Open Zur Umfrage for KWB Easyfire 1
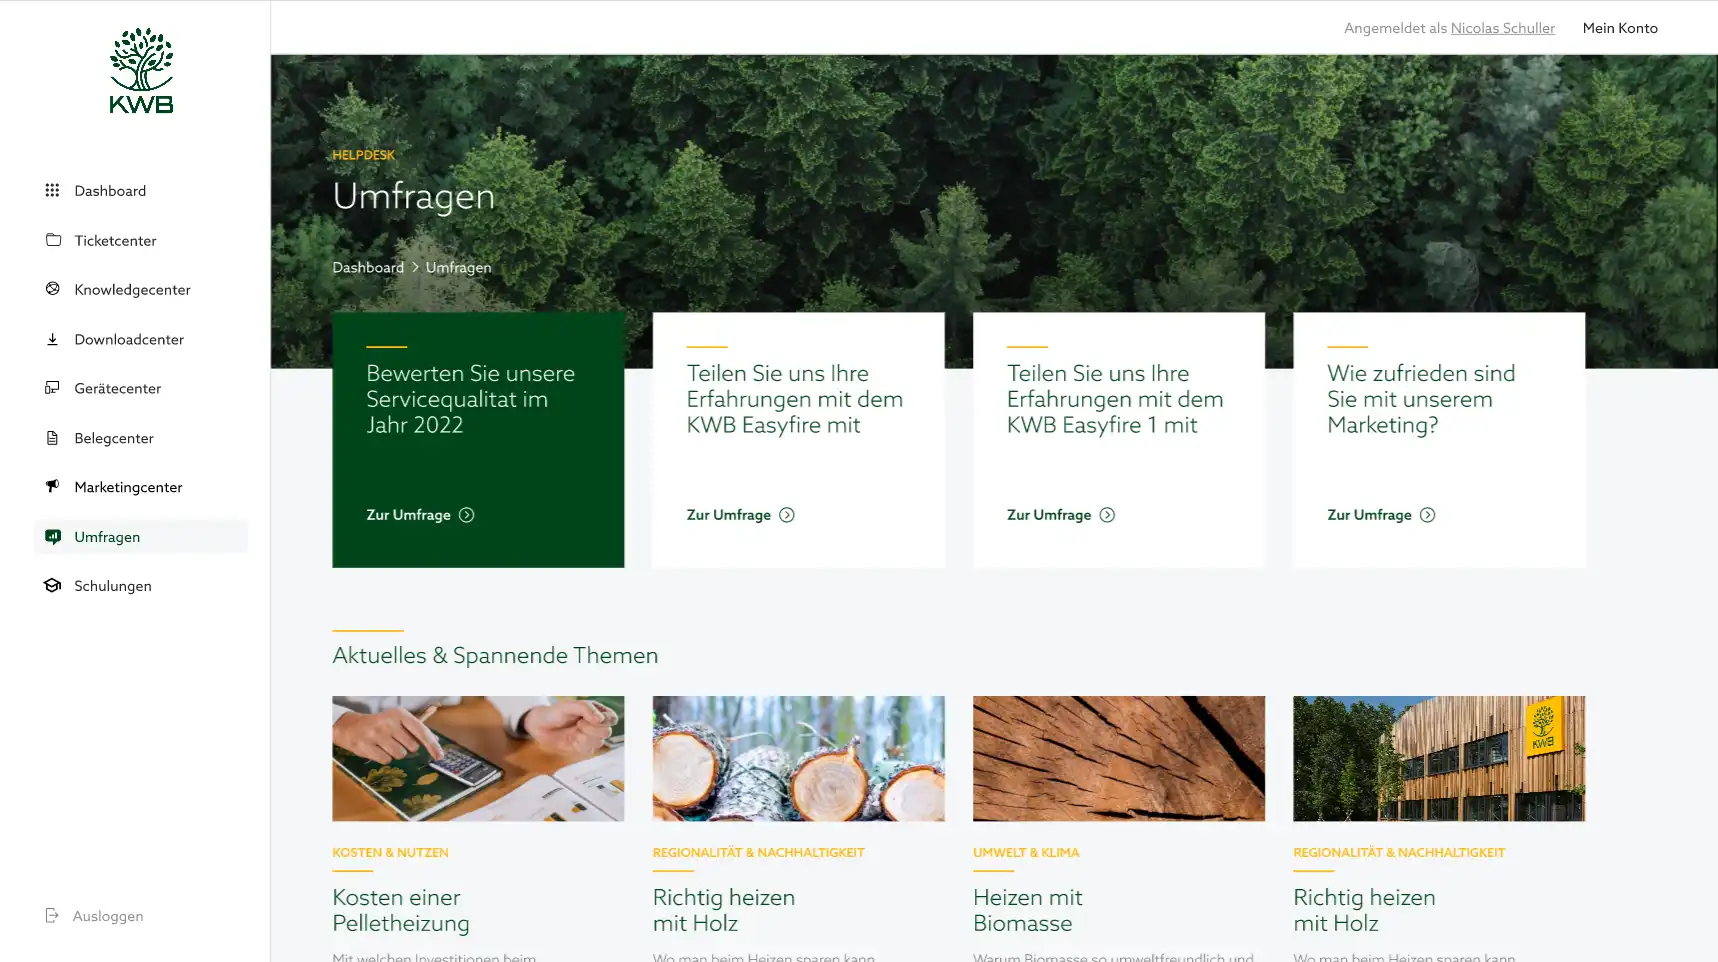Screen dimensions: 1718x962 (x=1060, y=515)
